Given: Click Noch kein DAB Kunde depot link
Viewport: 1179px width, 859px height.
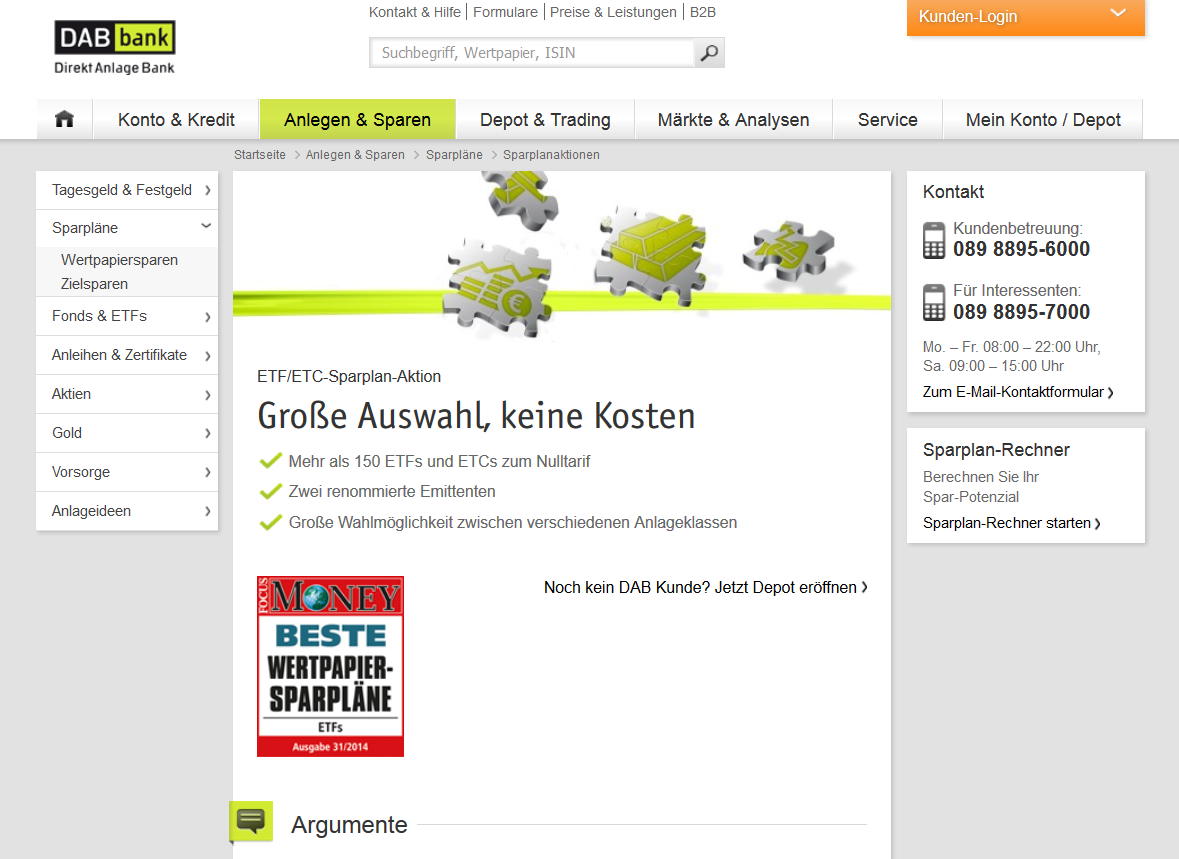Looking at the screenshot, I should [706, 587].
